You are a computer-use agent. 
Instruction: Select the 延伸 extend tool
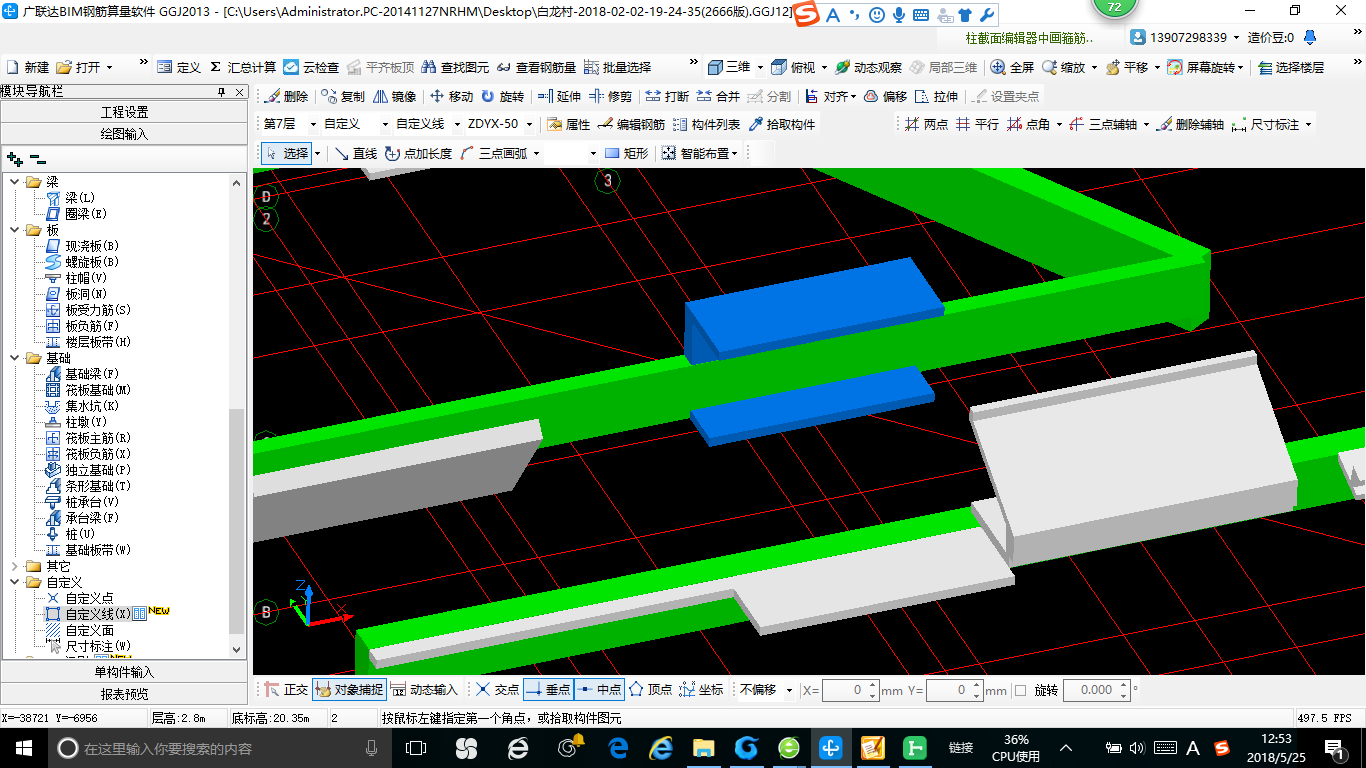(x=559, y=96)
